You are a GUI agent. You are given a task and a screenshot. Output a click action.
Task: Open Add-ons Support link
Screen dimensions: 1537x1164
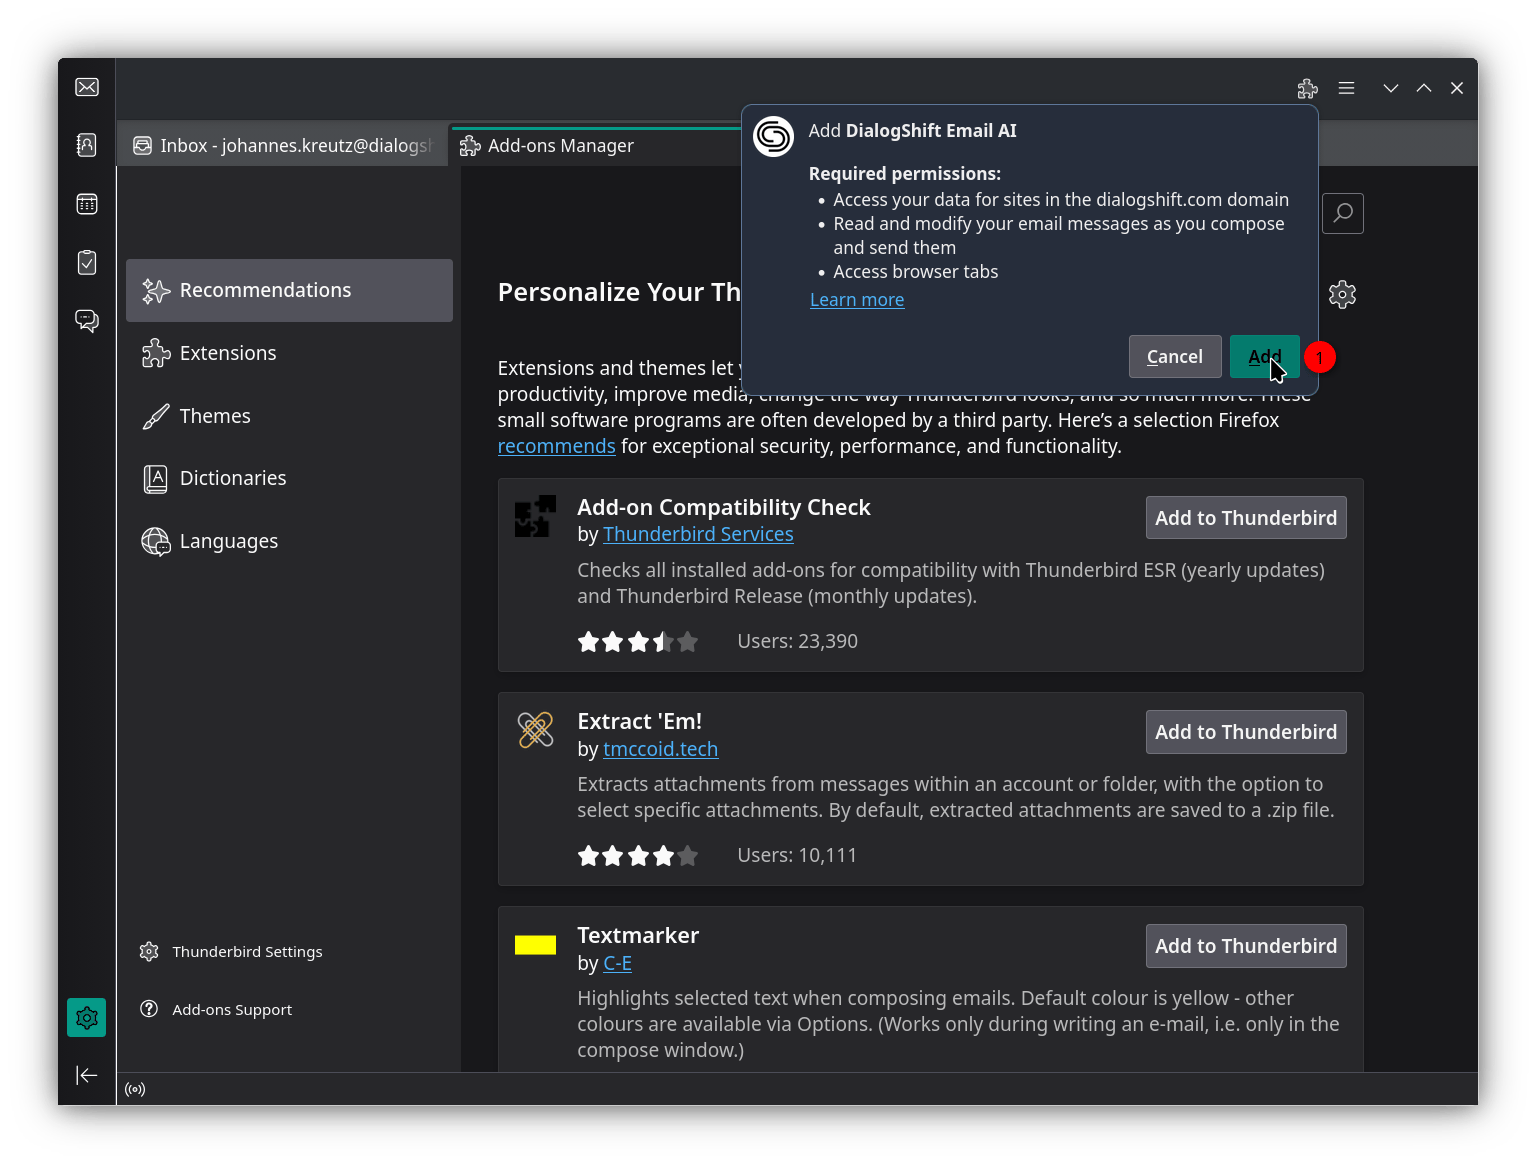232,1010
